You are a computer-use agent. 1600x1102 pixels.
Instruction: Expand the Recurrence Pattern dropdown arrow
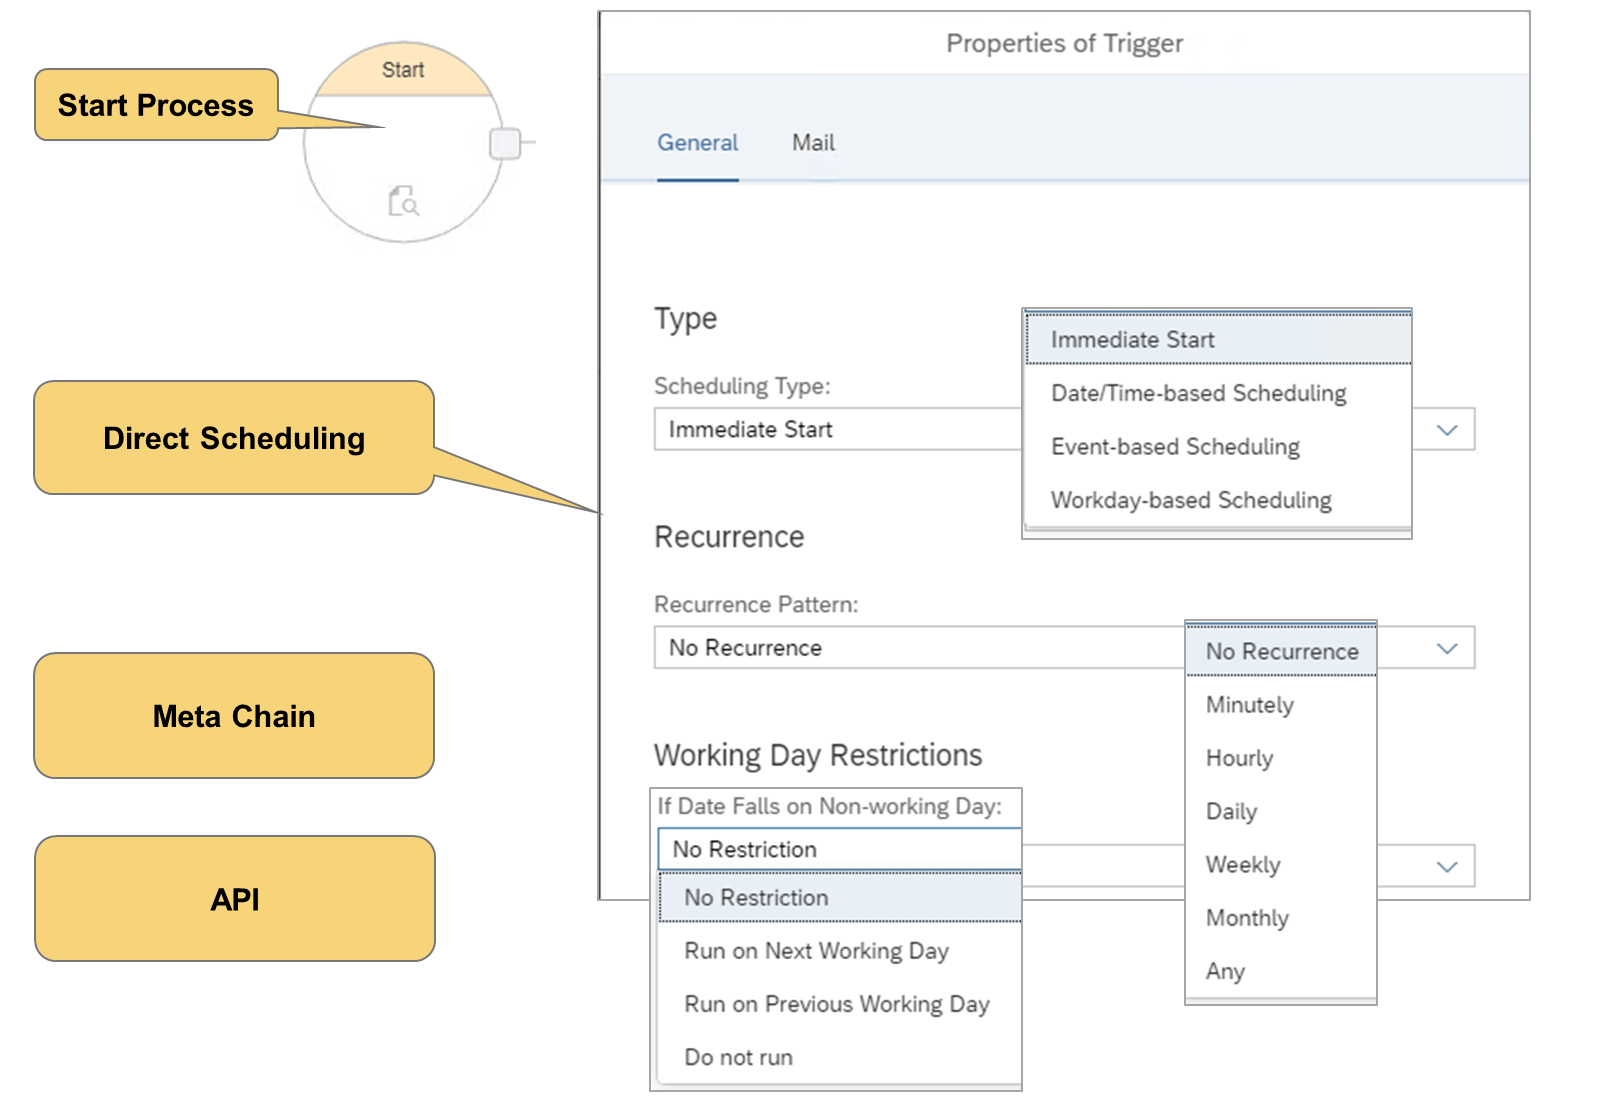1446,648
